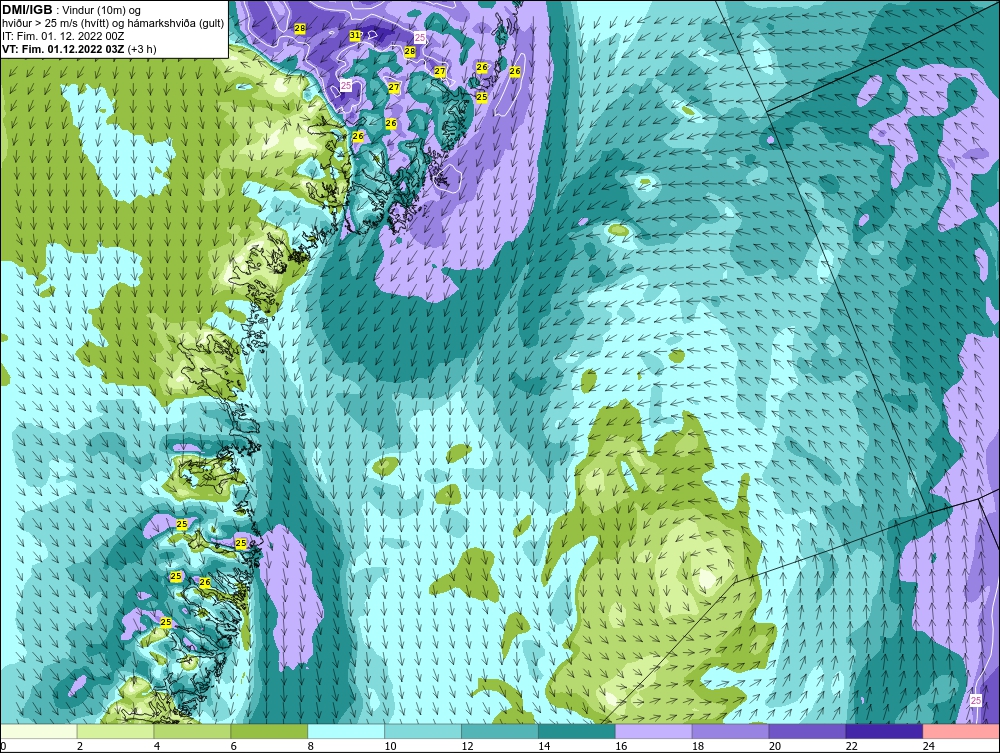
Task: Click the 22–24 m/s dark indigo legend swatch
Action: click(884, 731)
